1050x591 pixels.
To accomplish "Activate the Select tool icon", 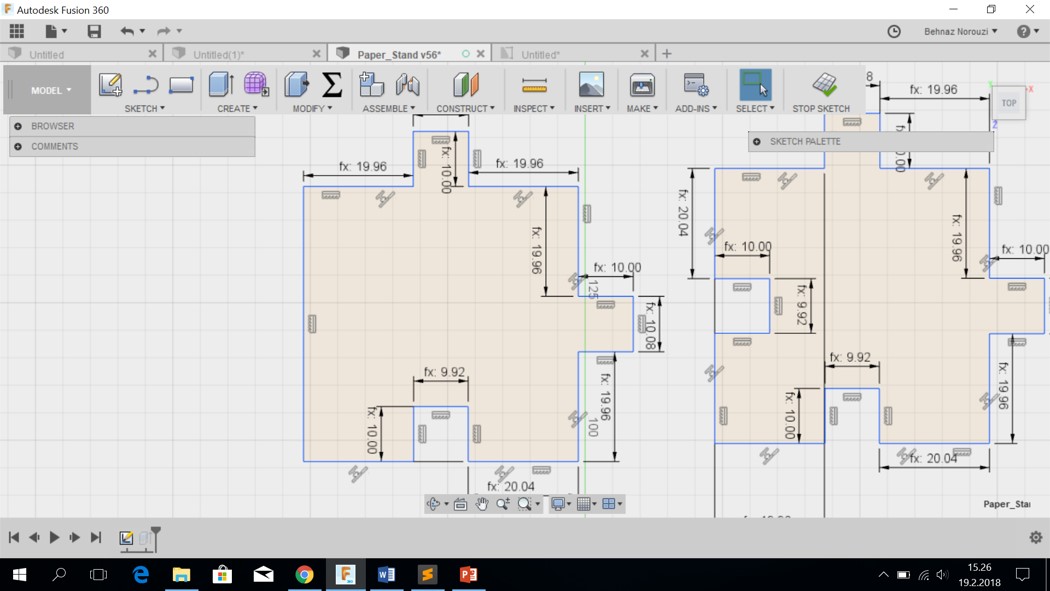I will point(755,85).
